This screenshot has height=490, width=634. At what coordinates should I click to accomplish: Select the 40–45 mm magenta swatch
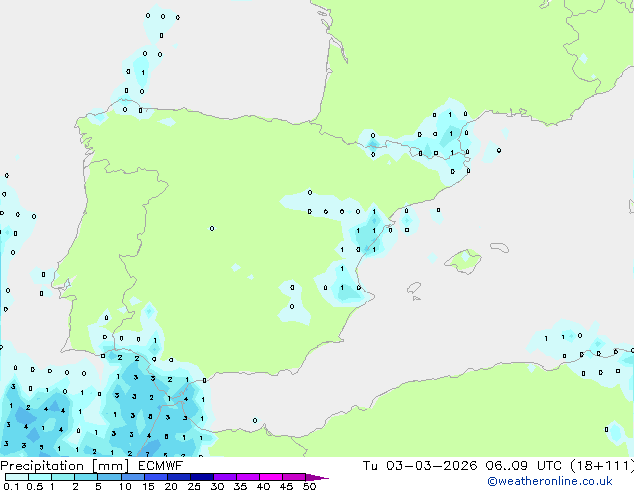[x=271, y=477]
